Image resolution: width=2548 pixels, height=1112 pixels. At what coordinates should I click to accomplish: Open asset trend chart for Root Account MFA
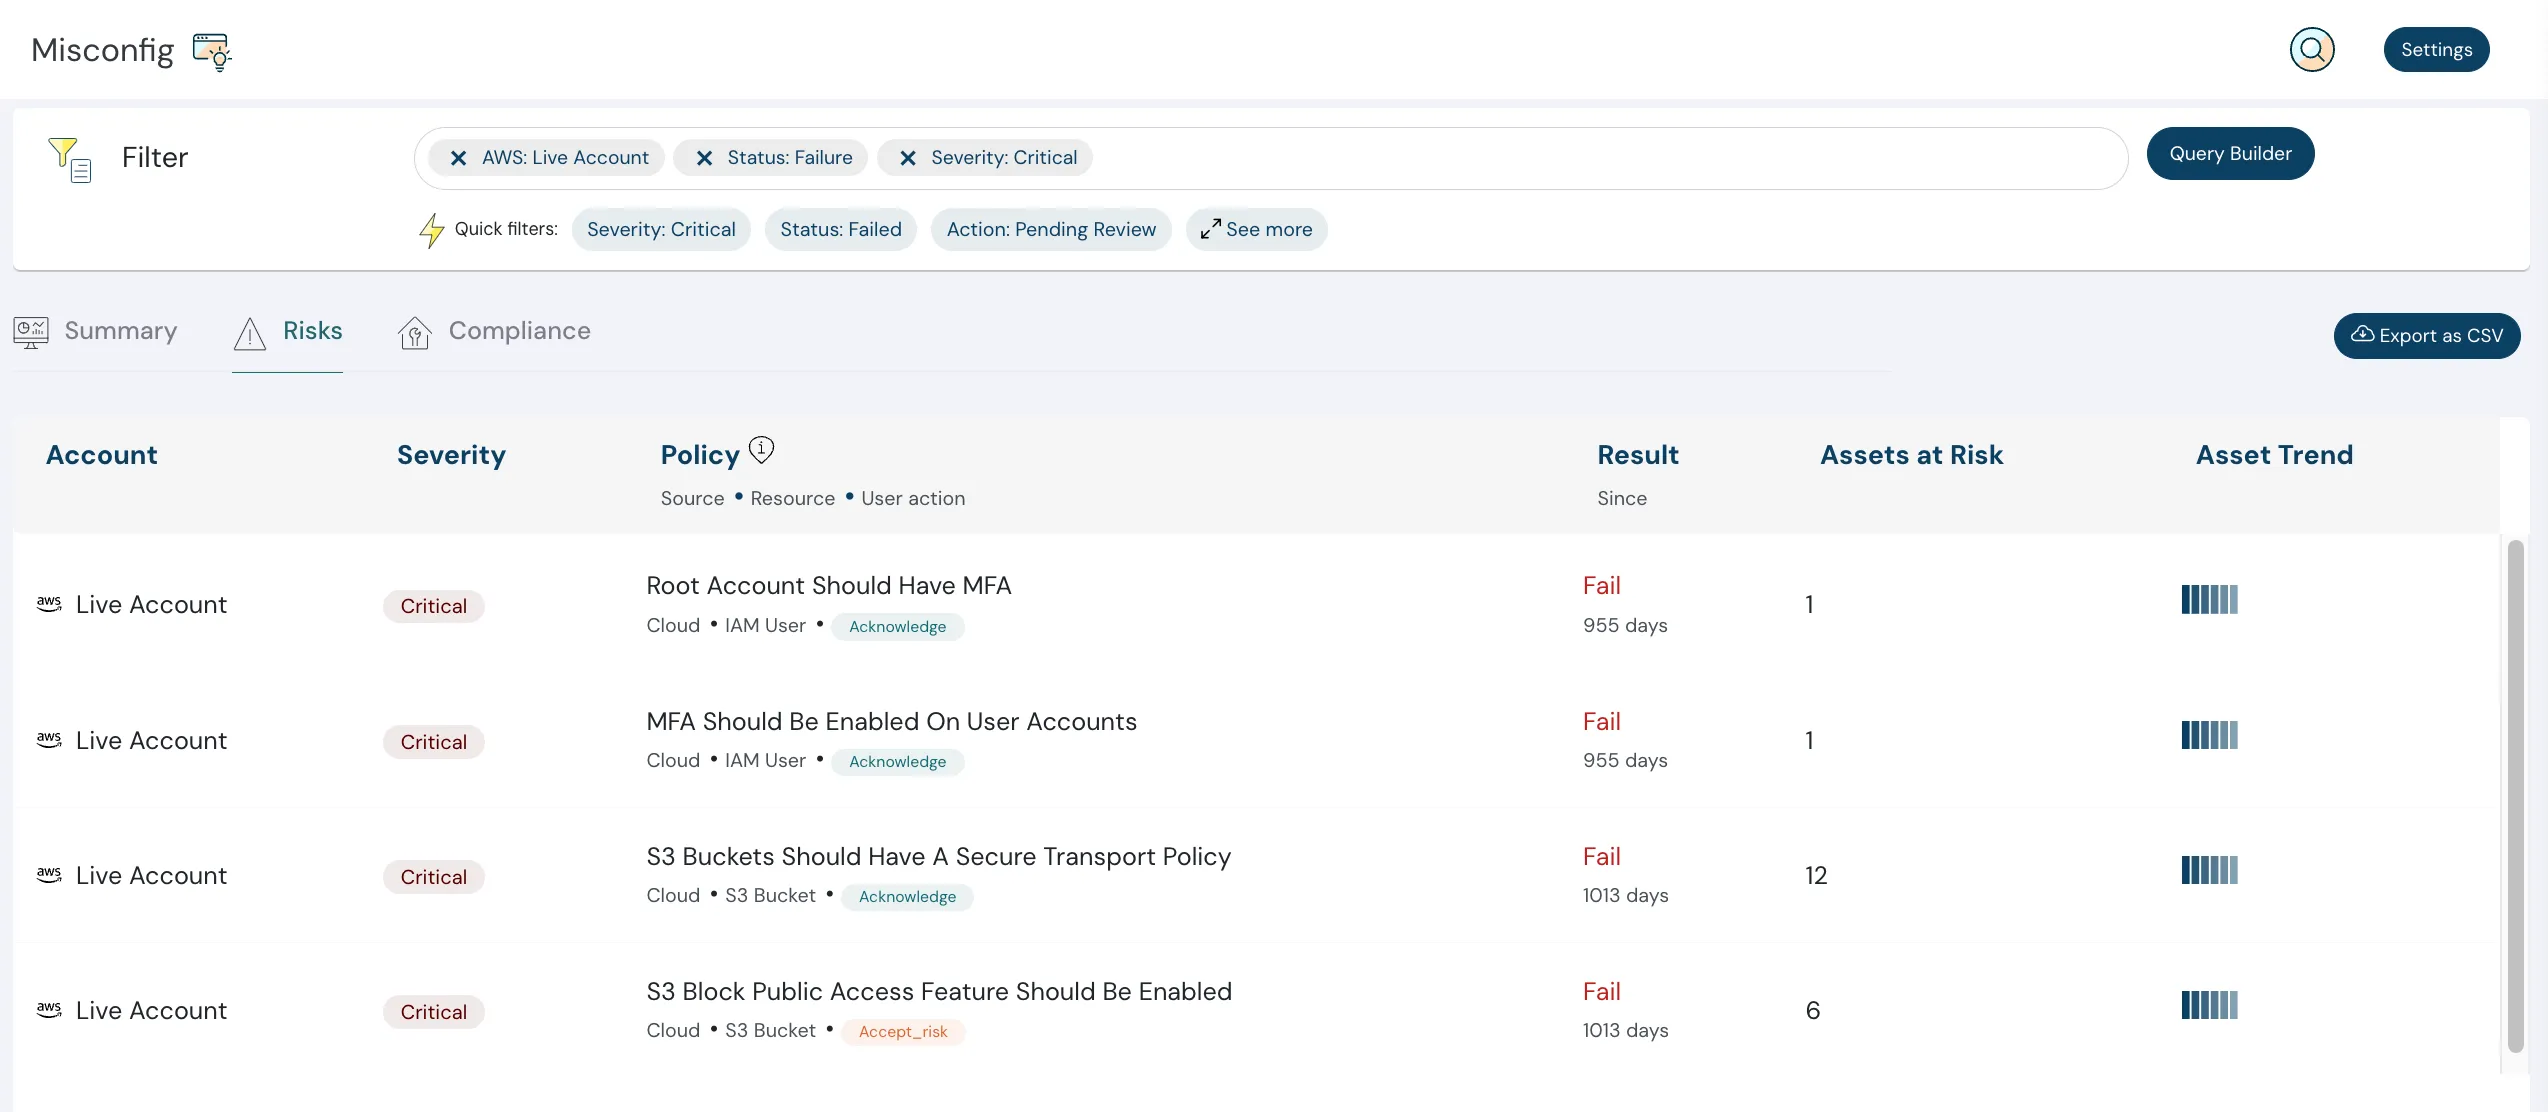pyautogui.click(x=2209, y=599)
